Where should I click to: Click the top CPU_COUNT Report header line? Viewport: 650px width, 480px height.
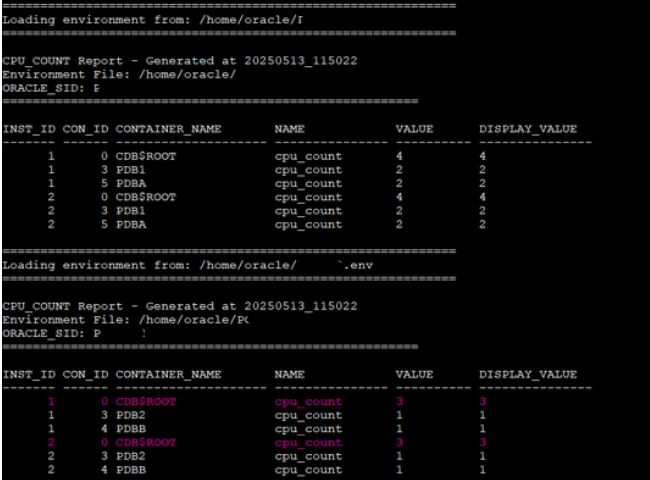point(180,60)
